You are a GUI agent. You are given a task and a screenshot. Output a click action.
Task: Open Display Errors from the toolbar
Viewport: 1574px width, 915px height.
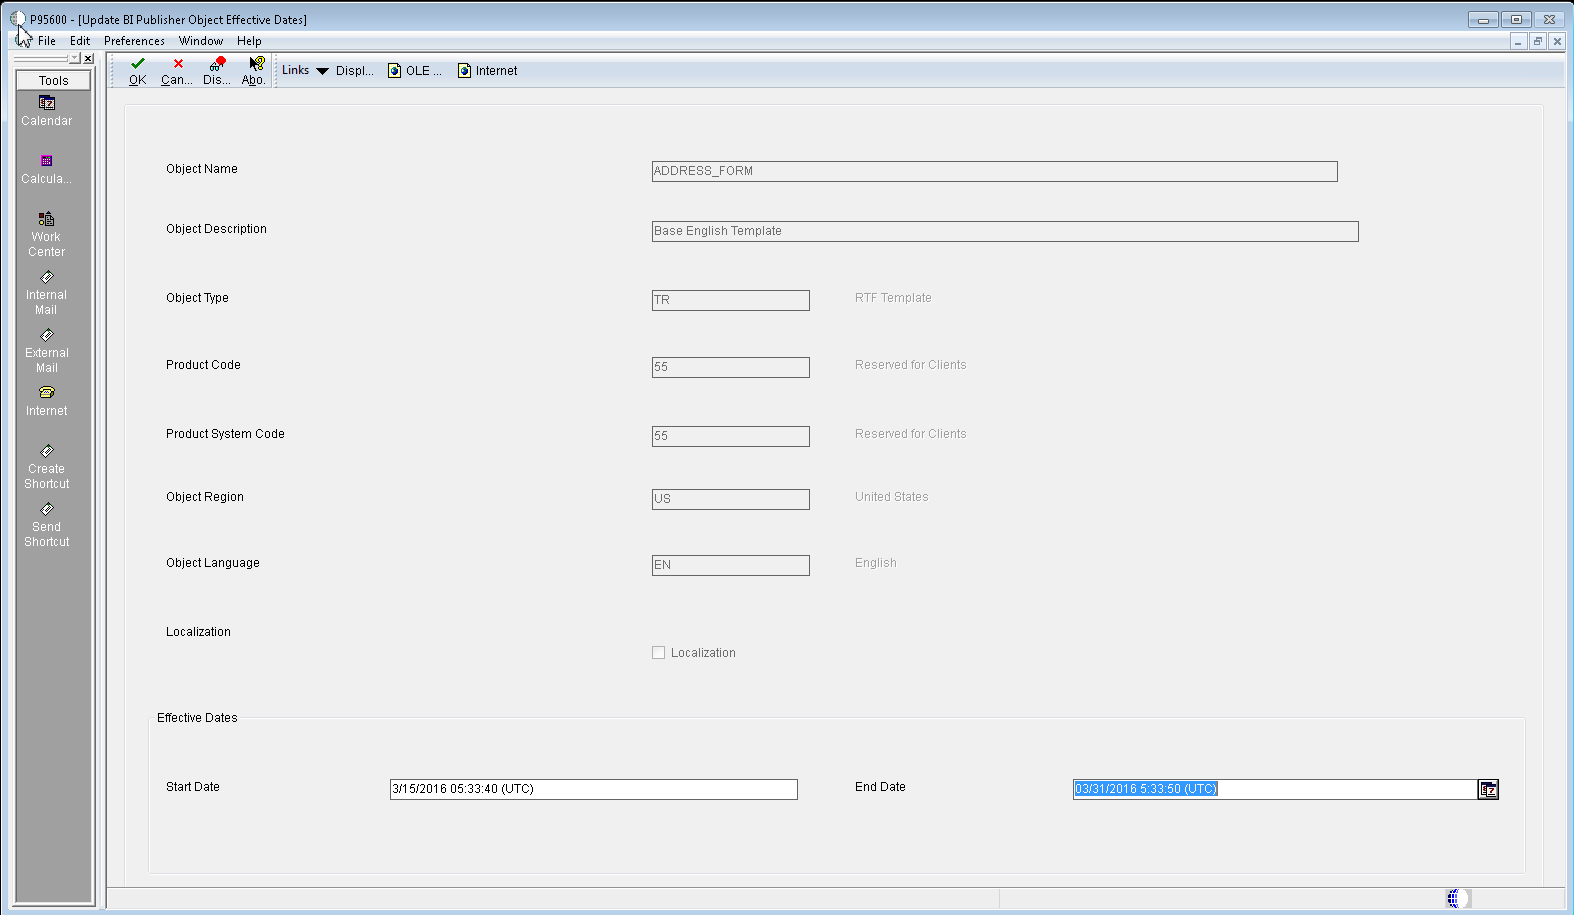point(217,71)
